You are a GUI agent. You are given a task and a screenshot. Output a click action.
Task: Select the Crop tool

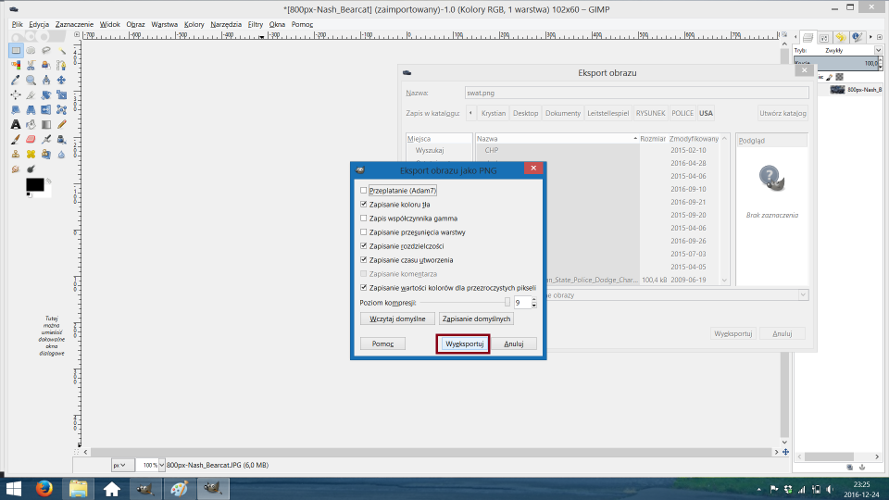pos(31,95)
